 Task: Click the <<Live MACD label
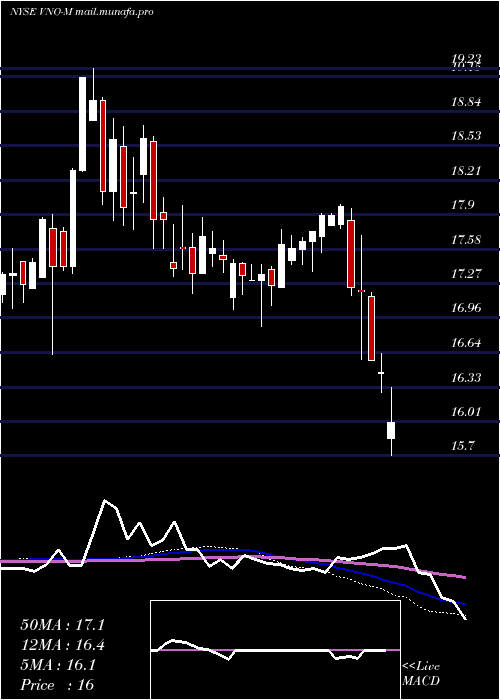(421, 674)
